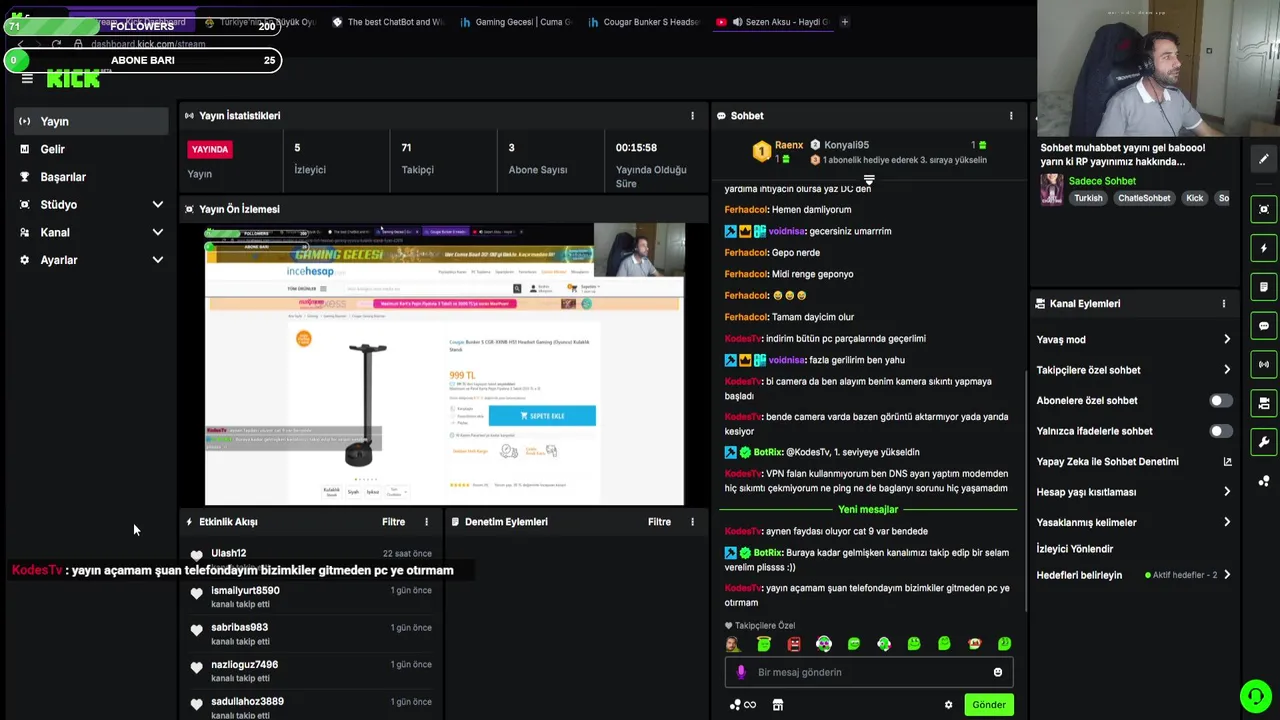Click the Bir mesaj gönderin field
The width and height of the screenshot is (1280, 720).
(868, 672)
